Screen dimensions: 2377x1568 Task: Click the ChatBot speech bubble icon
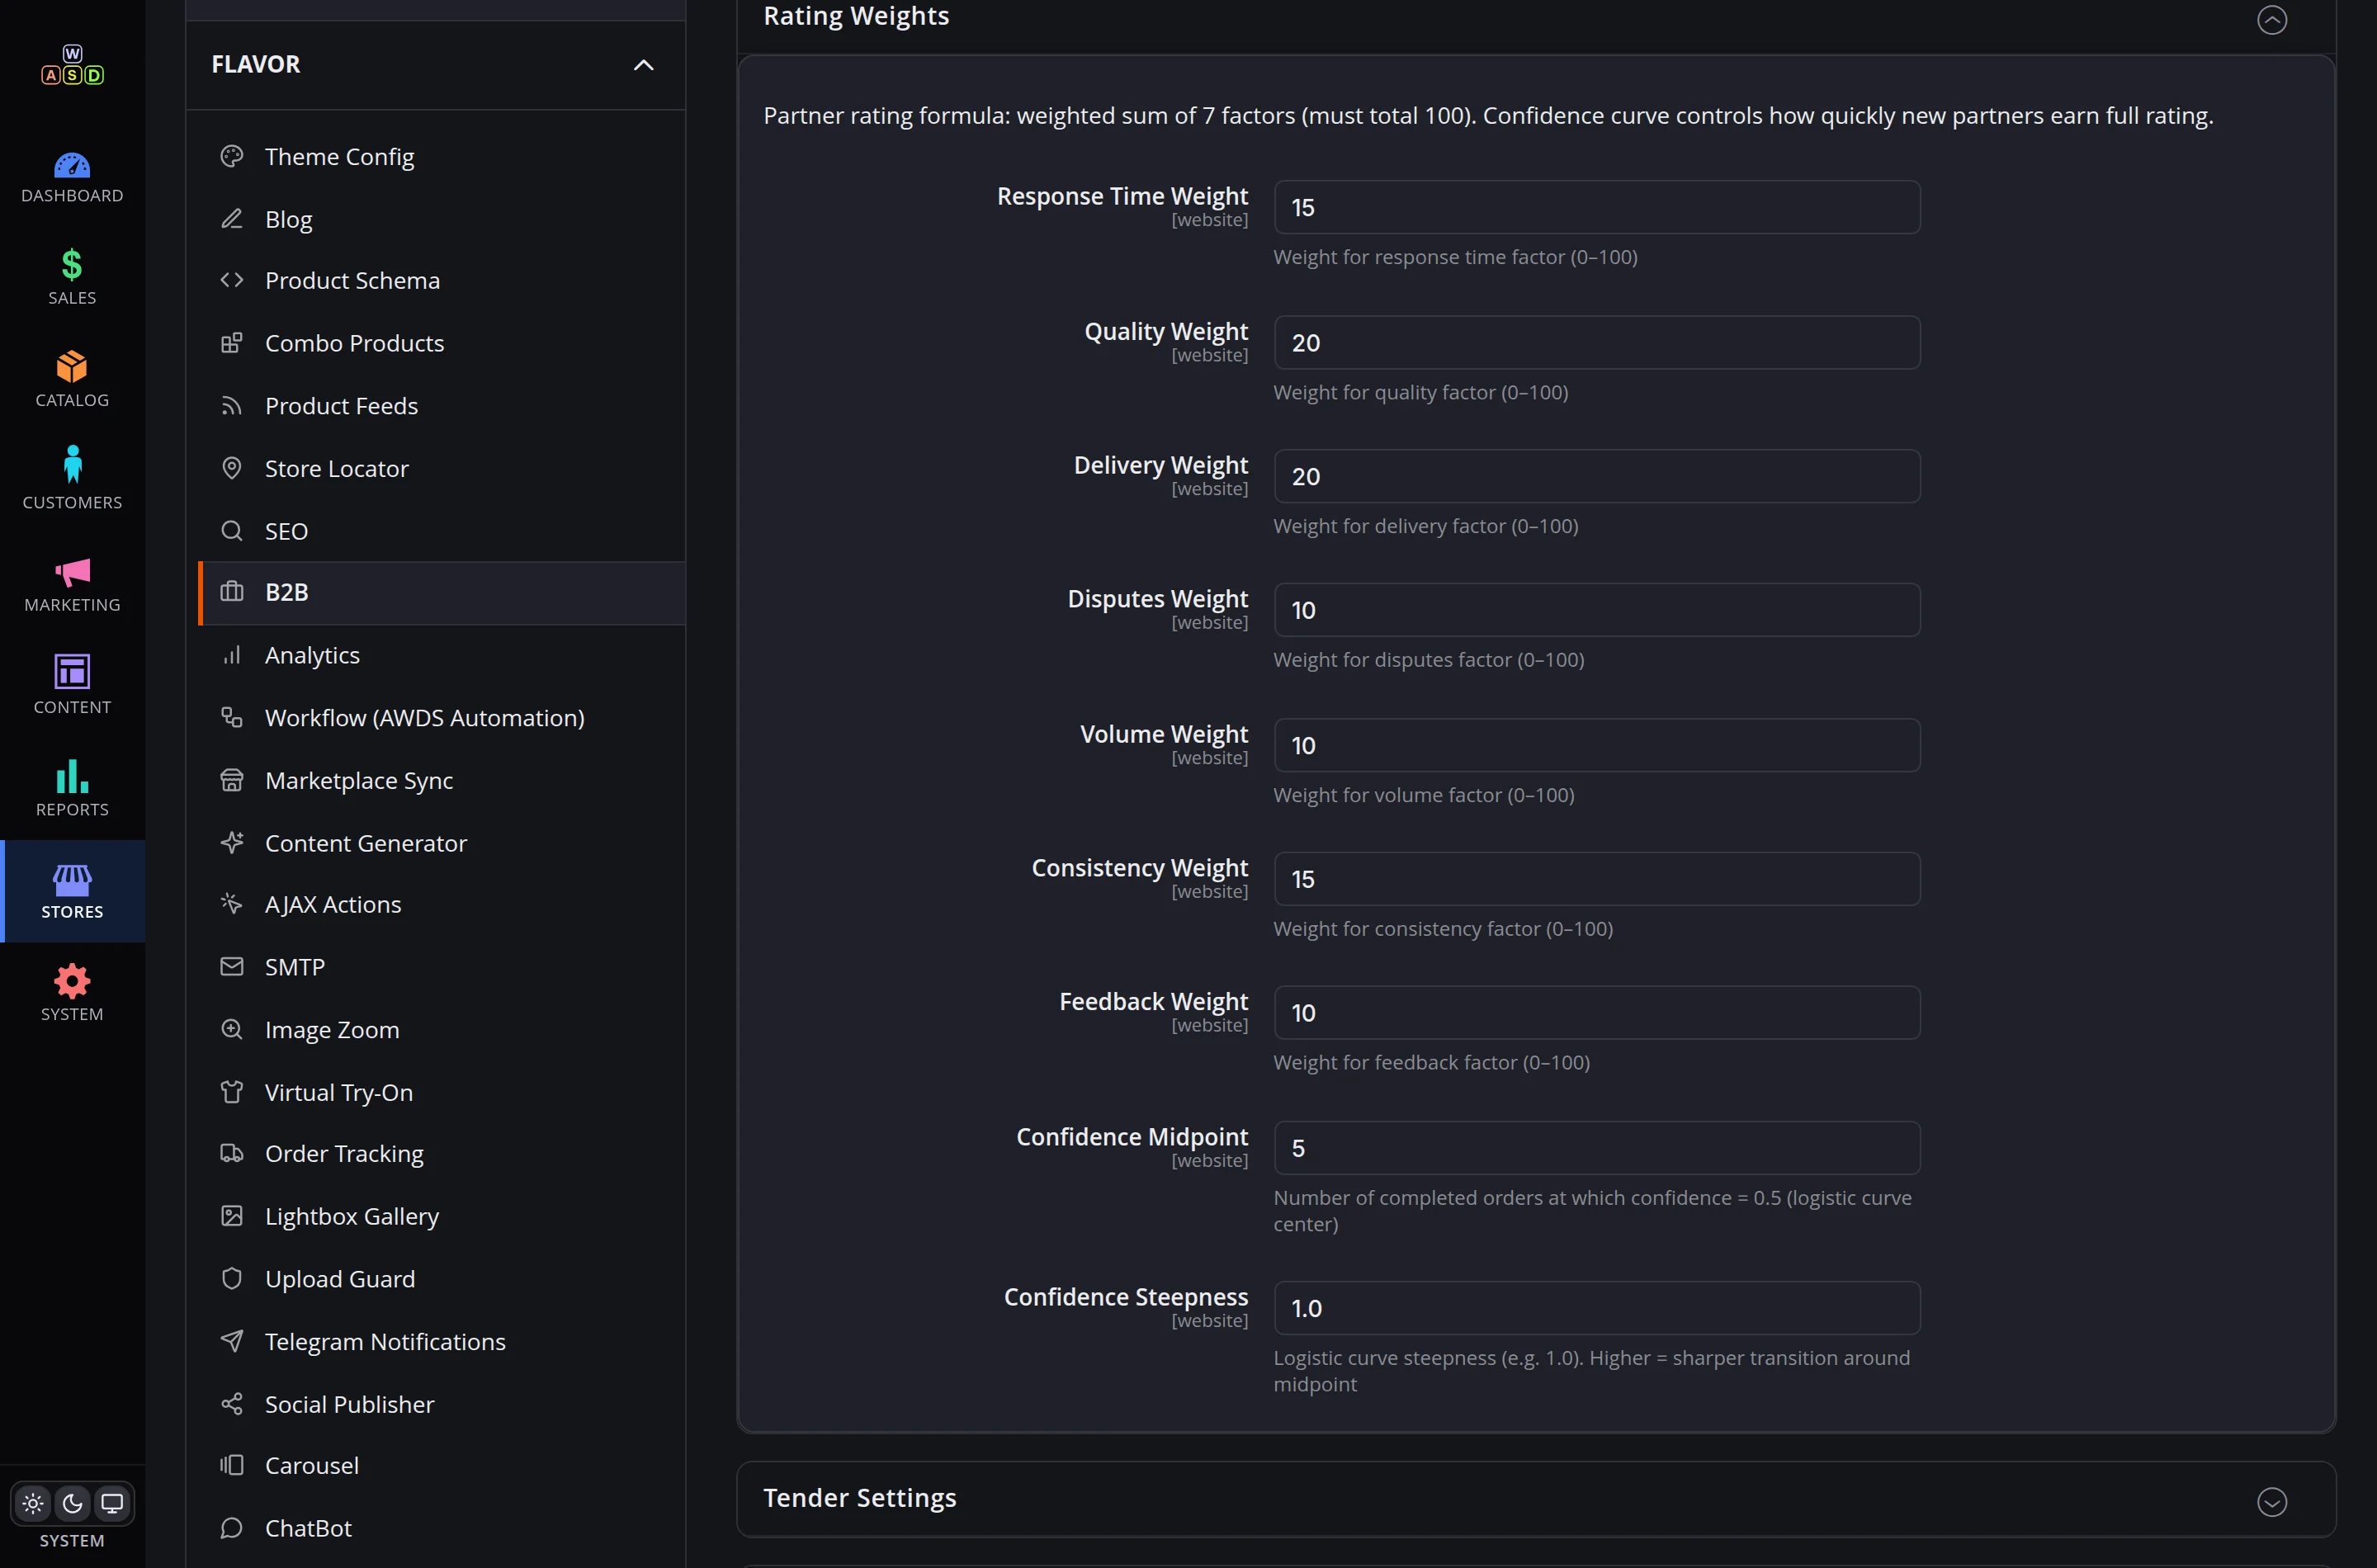click(x=232, y=1527)
